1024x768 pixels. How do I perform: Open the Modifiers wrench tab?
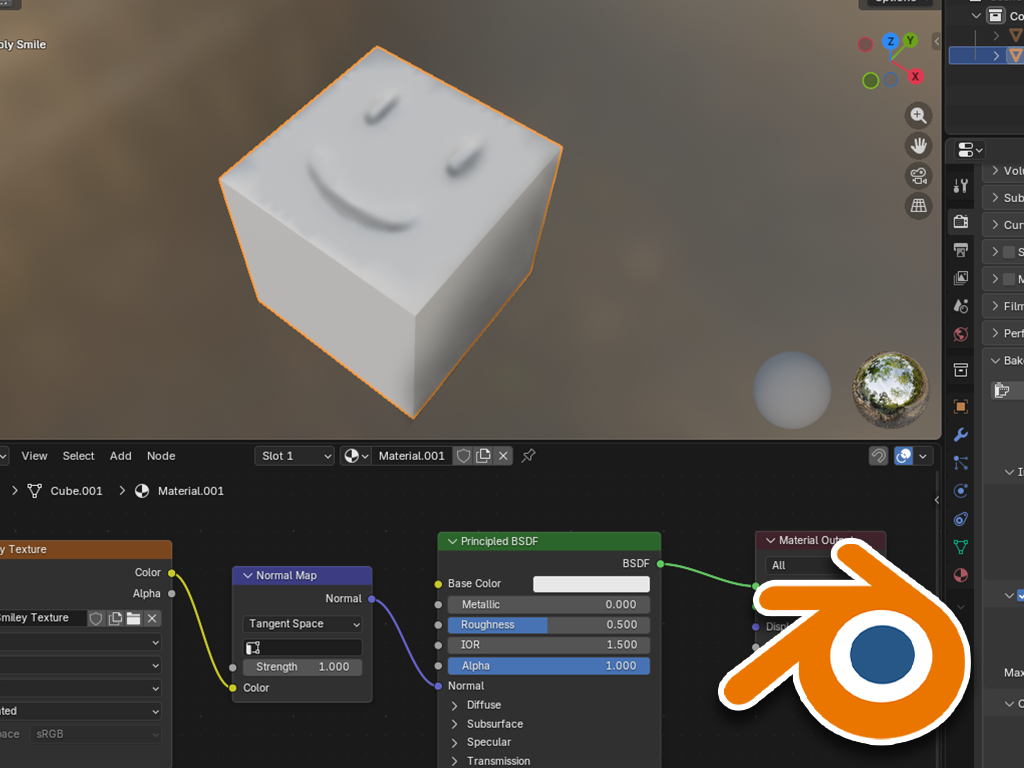[x=961, y=434]
